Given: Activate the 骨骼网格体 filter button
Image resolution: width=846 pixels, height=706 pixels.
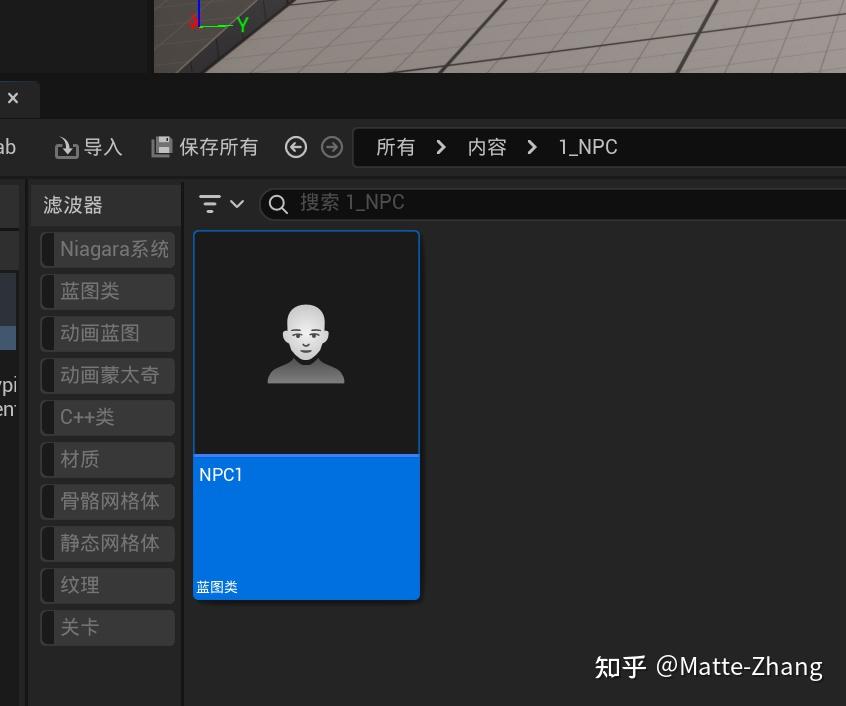Looking at the screenshot, I should pyautogui.click(x=107, y=501).
